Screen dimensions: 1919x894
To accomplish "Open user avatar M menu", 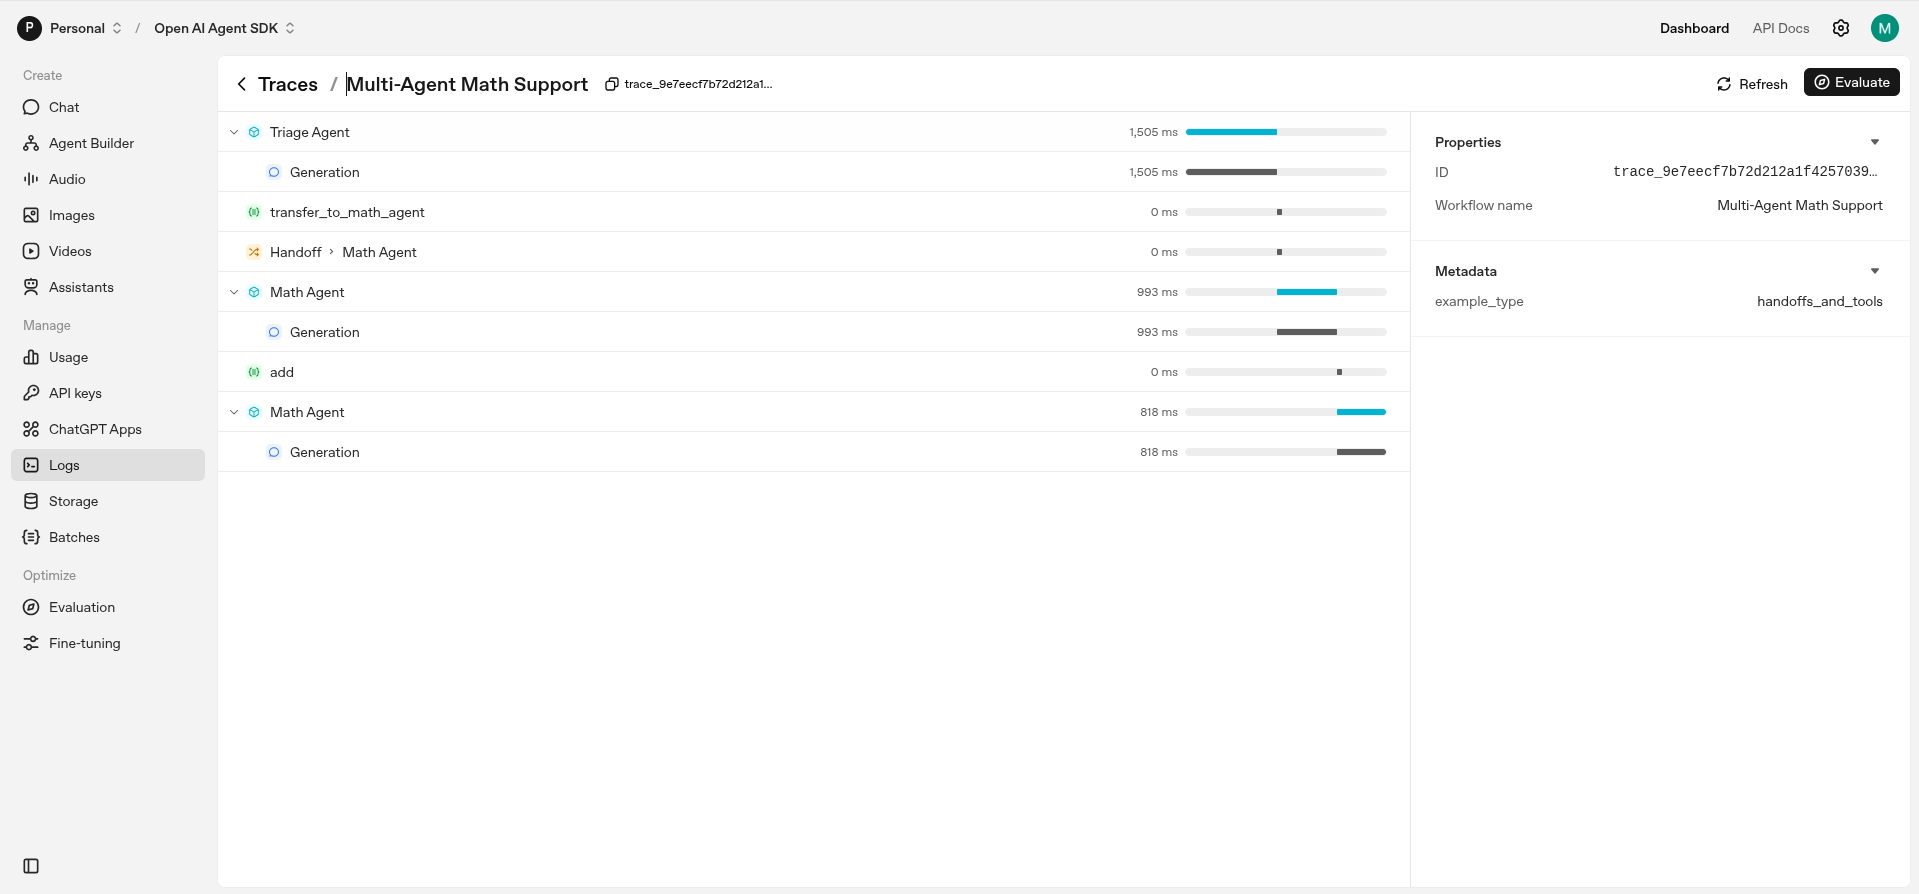I will 1885,28.
